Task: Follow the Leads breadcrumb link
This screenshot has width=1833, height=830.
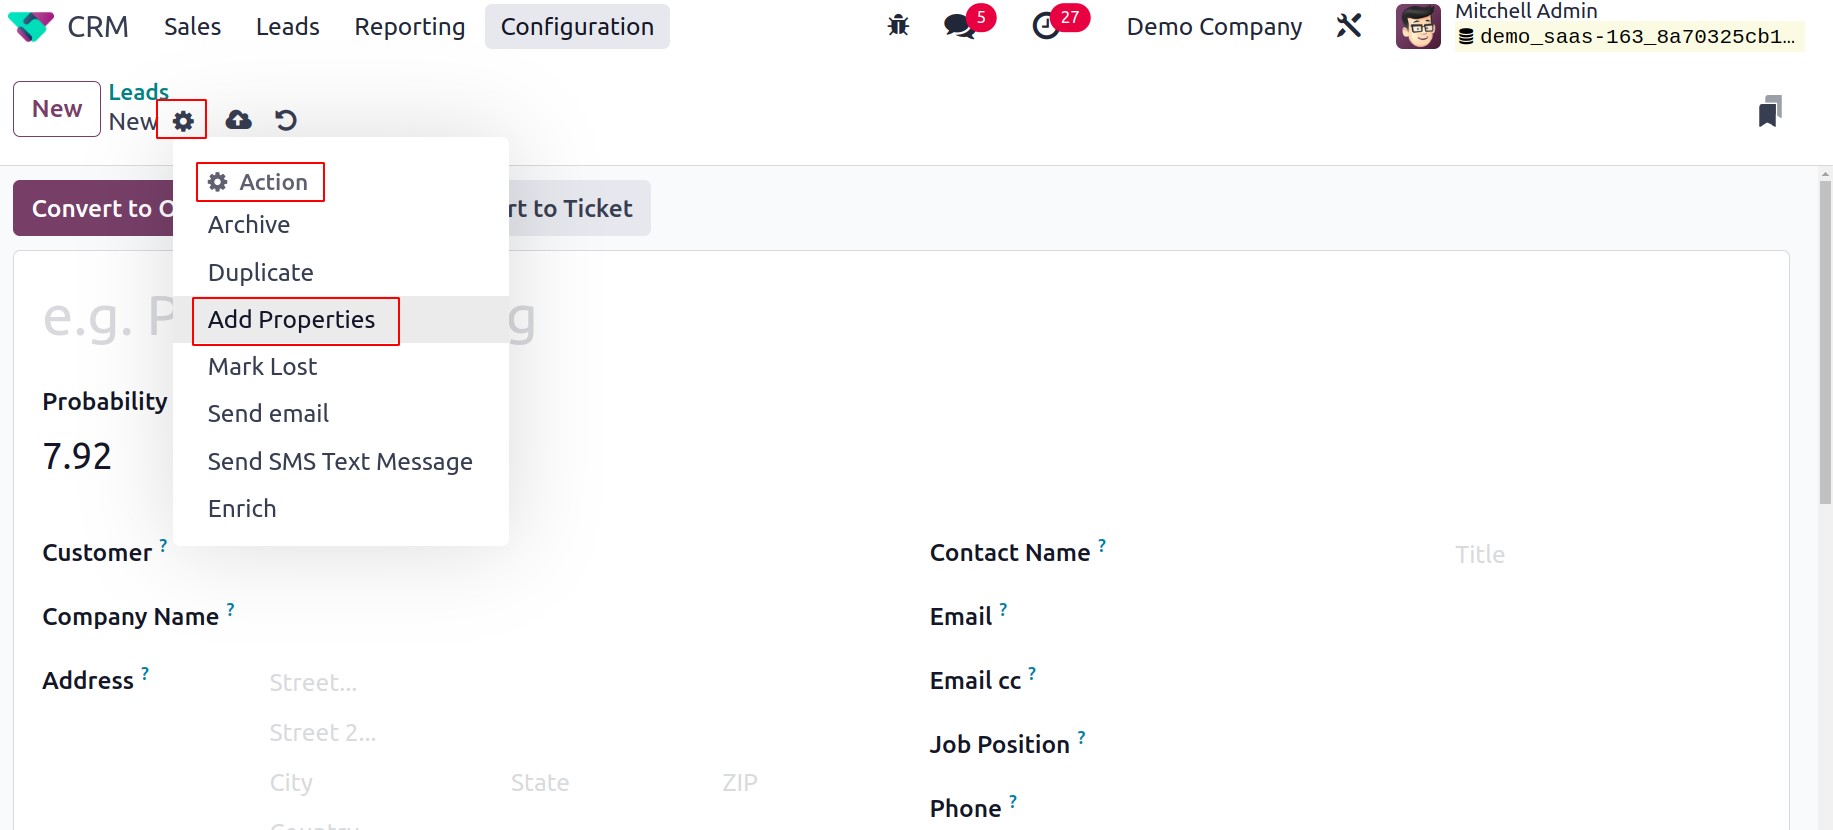Action: (138, 92)
